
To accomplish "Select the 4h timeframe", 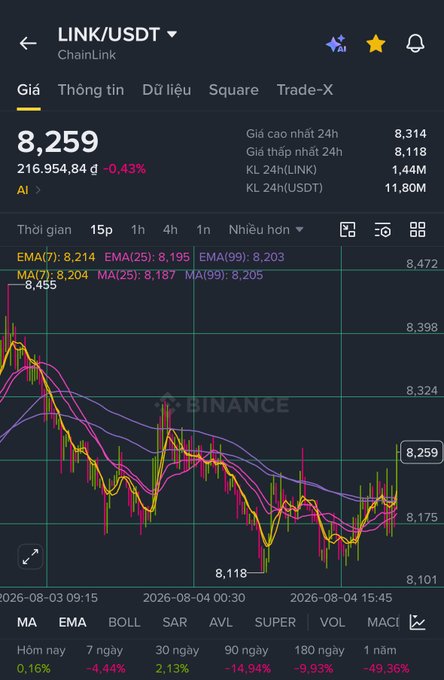I will [170, 229].
